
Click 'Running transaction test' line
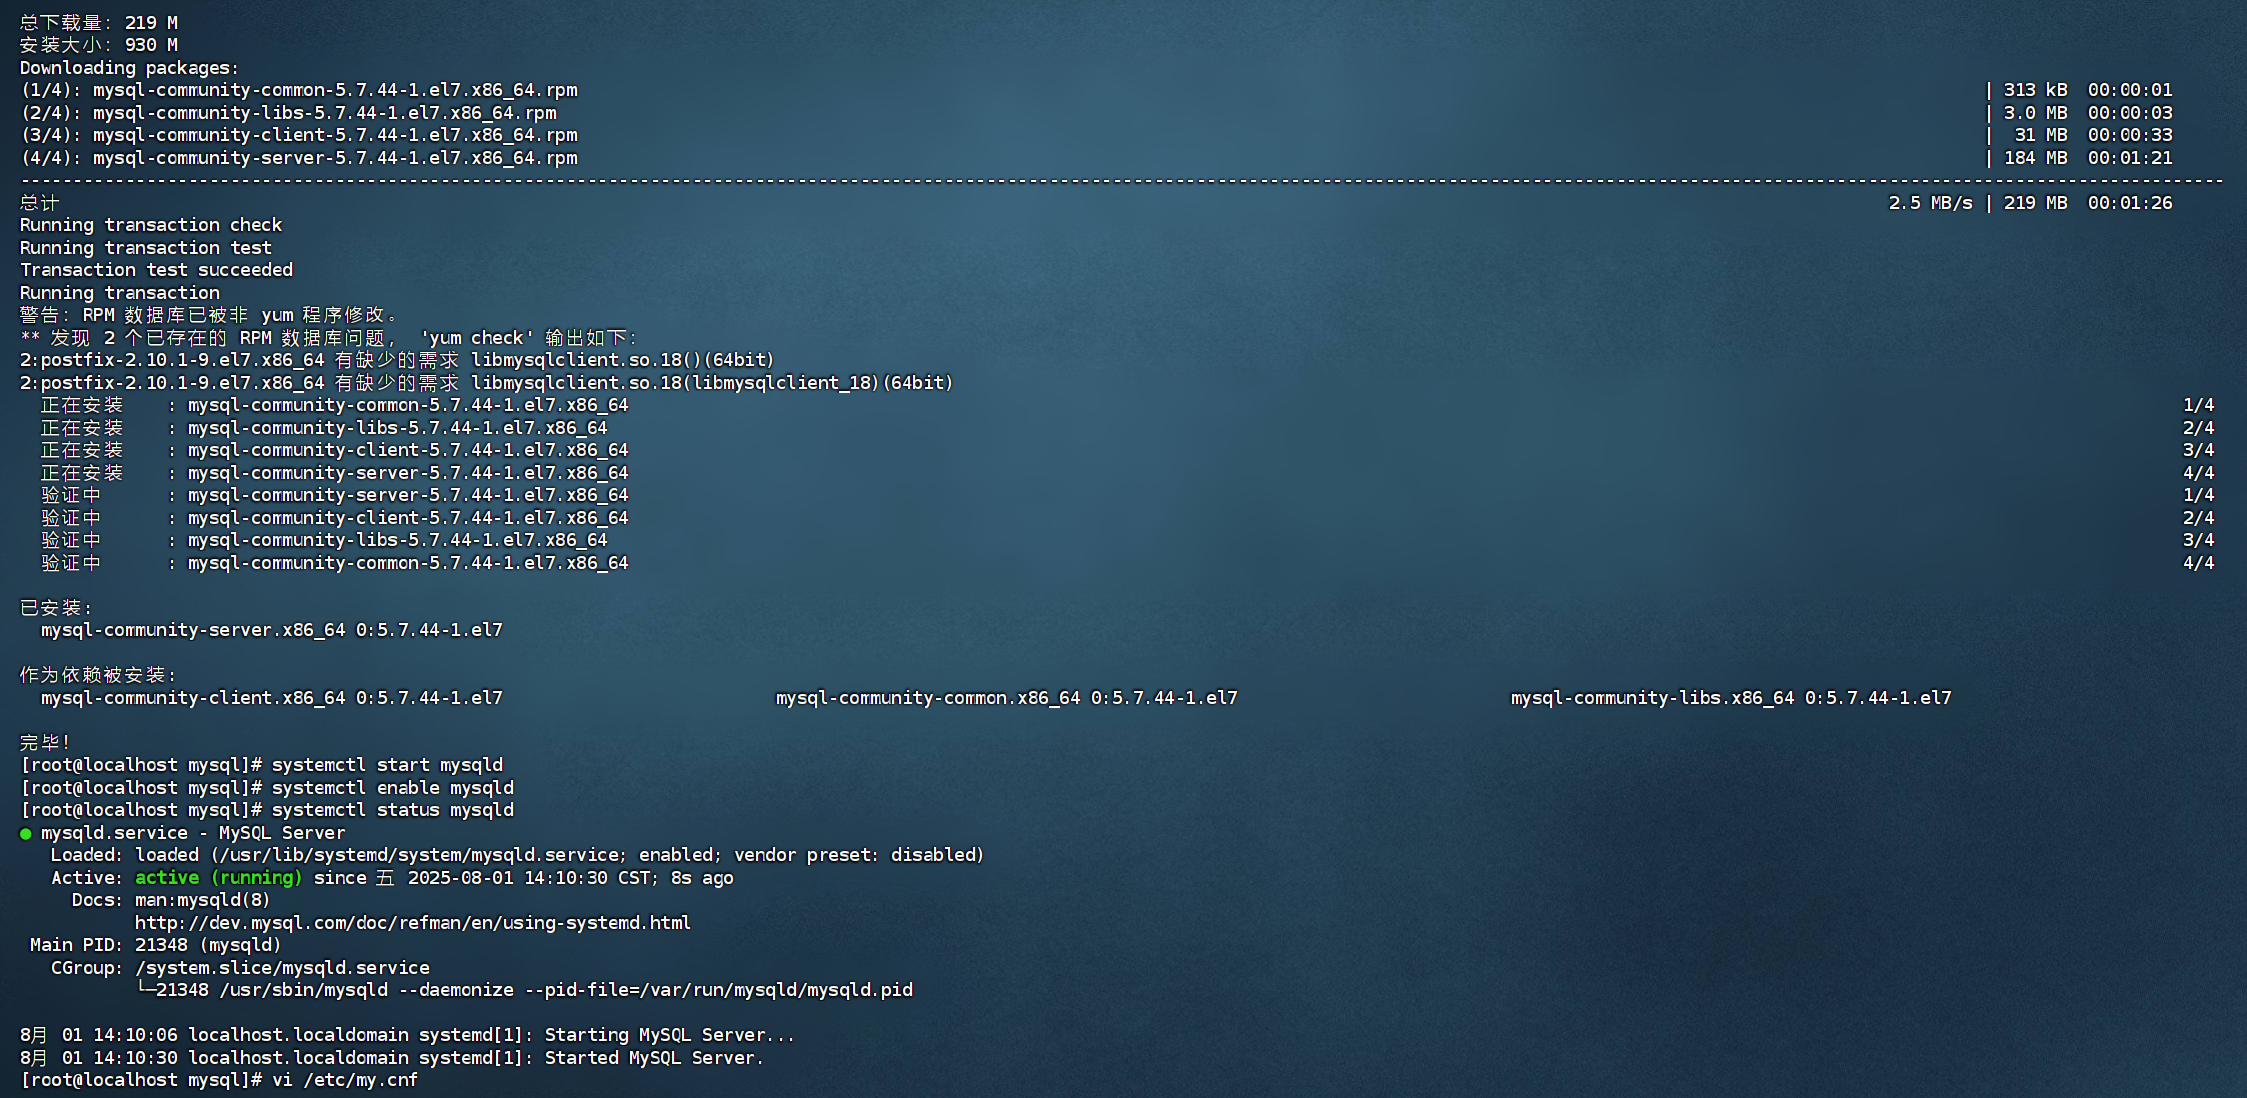146,248
